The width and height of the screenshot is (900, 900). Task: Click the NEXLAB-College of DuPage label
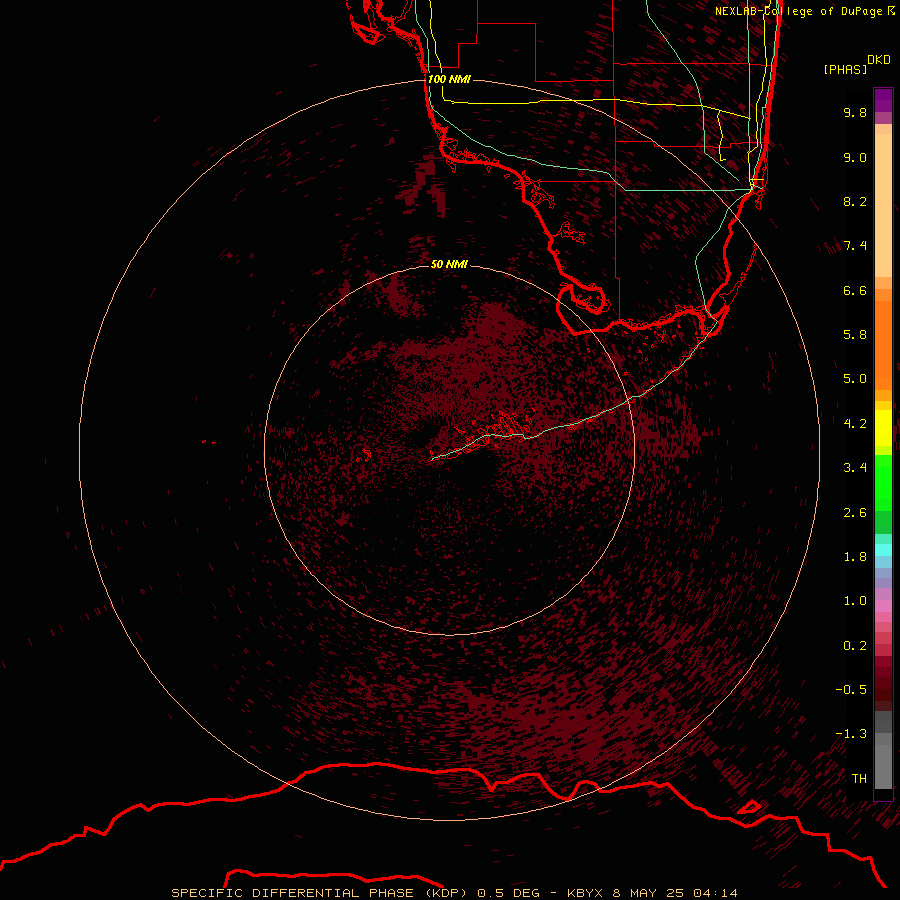tap(804, 11)
